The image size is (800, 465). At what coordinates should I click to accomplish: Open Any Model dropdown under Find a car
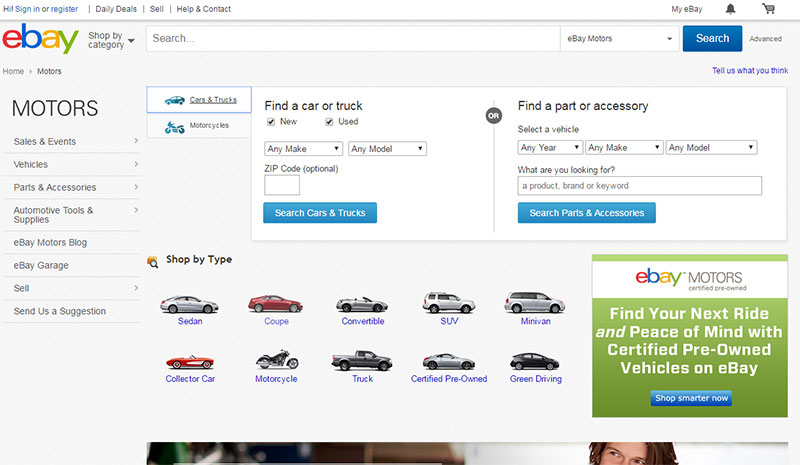pyautogui.click(x=387, y=149)
